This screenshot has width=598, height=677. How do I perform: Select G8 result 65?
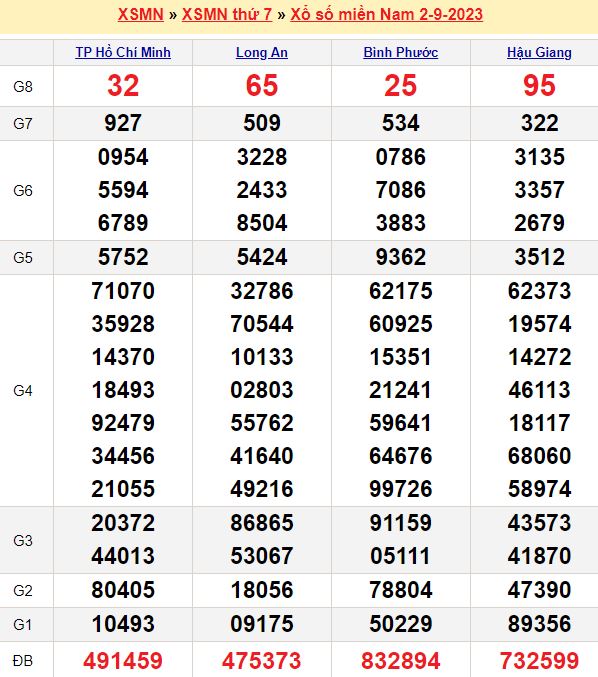(x=262, y=85)
